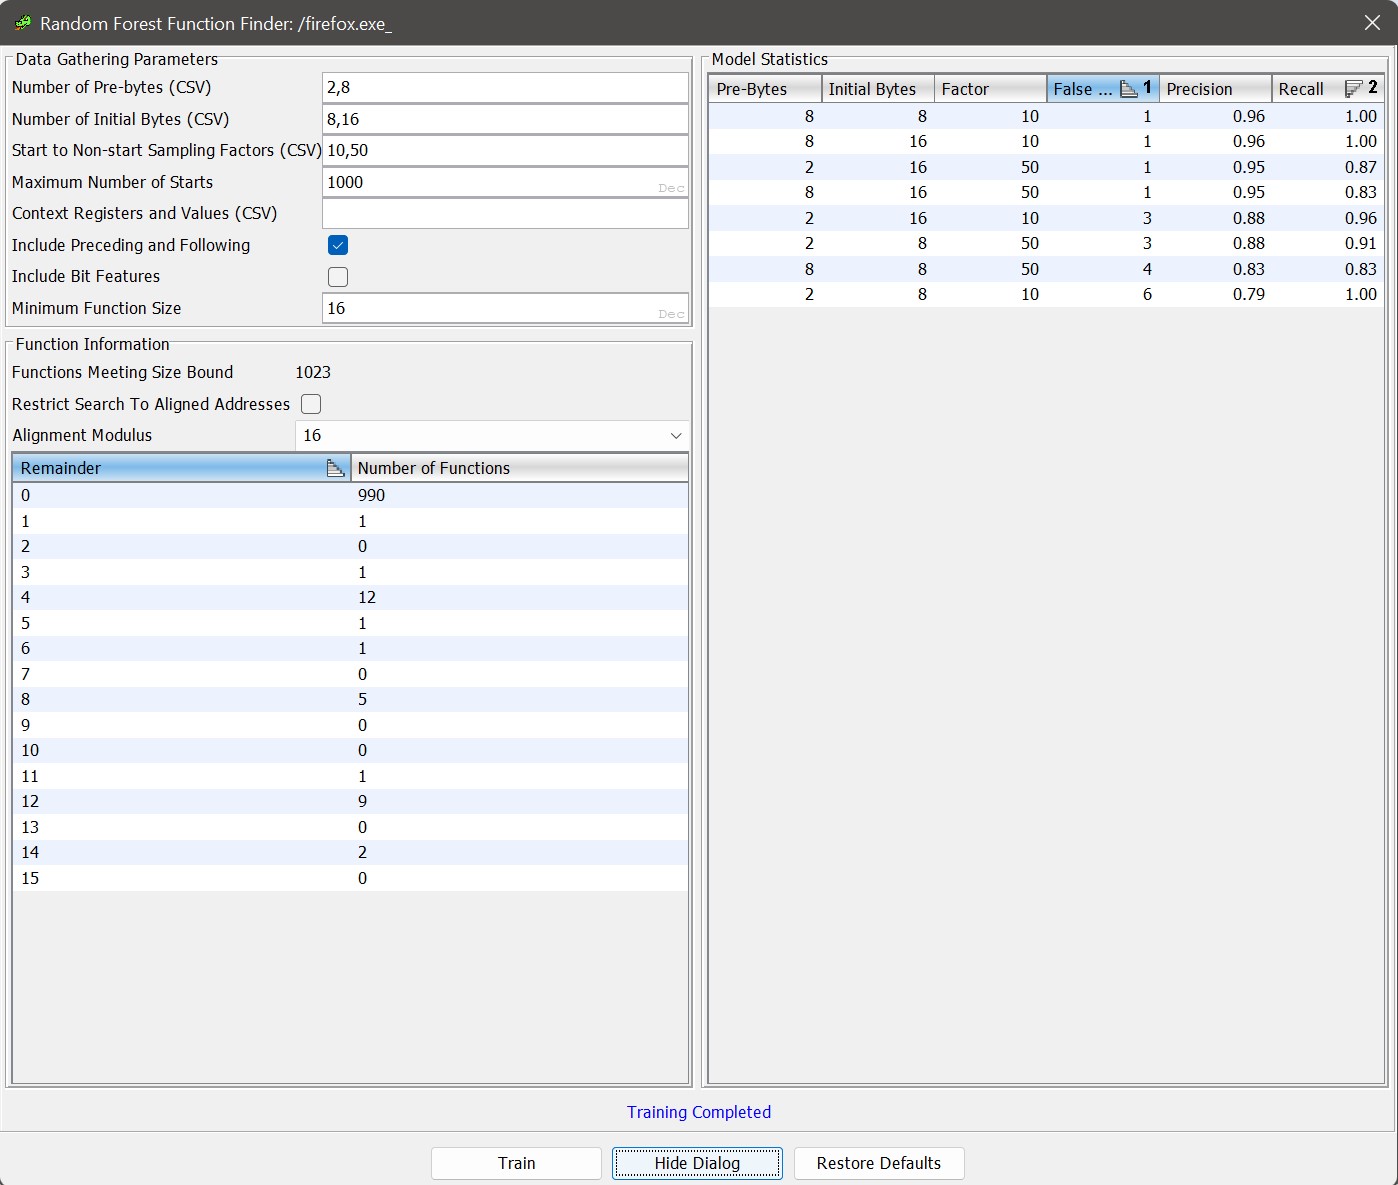Click Functions Meeting Size Bound value 1023

pos(313,372)
